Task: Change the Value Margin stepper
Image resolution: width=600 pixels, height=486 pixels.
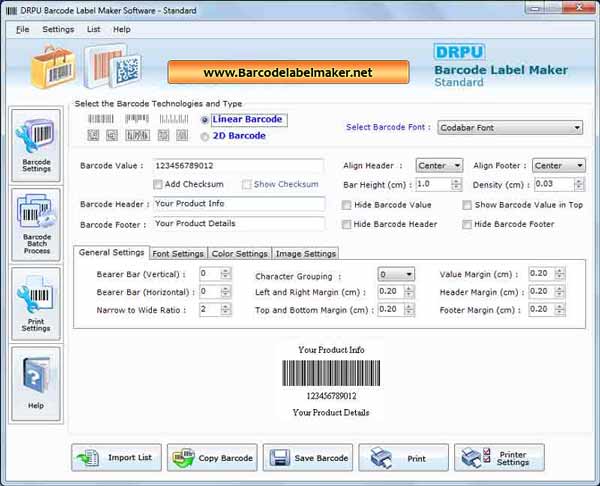Action: tap(559, 274)
